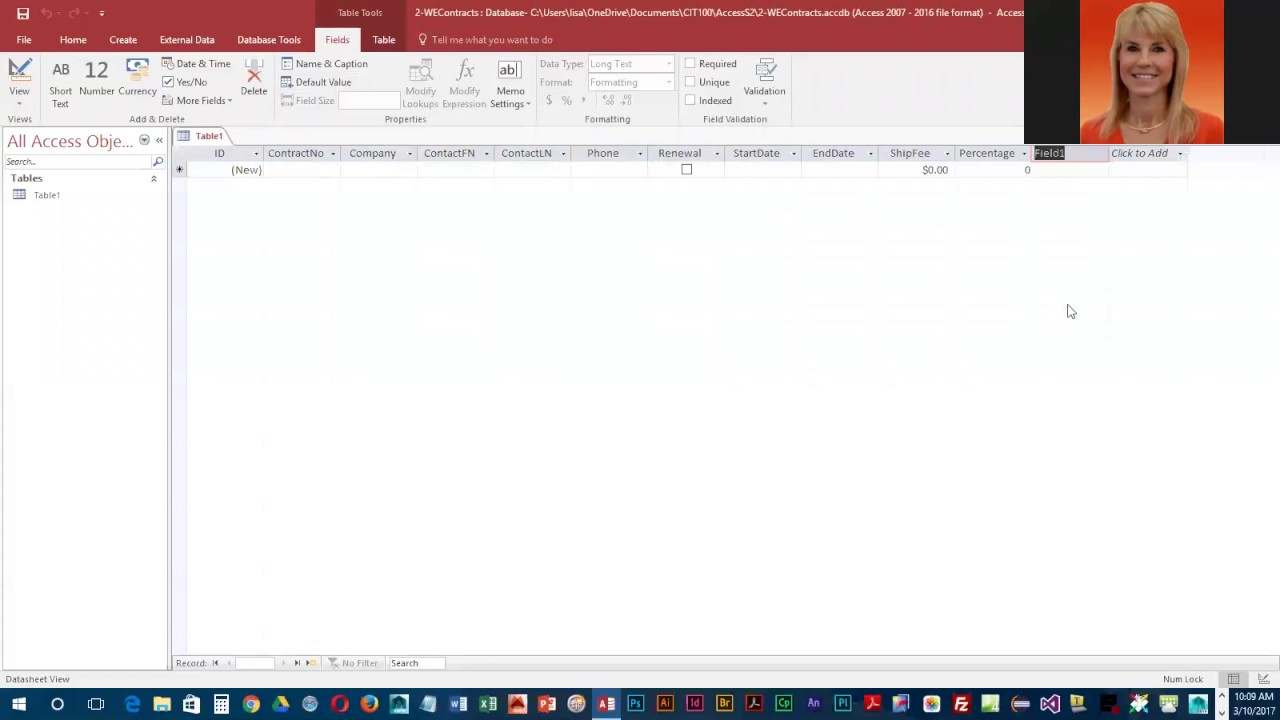Enable the Required checkbox
This screenshot has width=1280, height=720.
pos(690,64)
